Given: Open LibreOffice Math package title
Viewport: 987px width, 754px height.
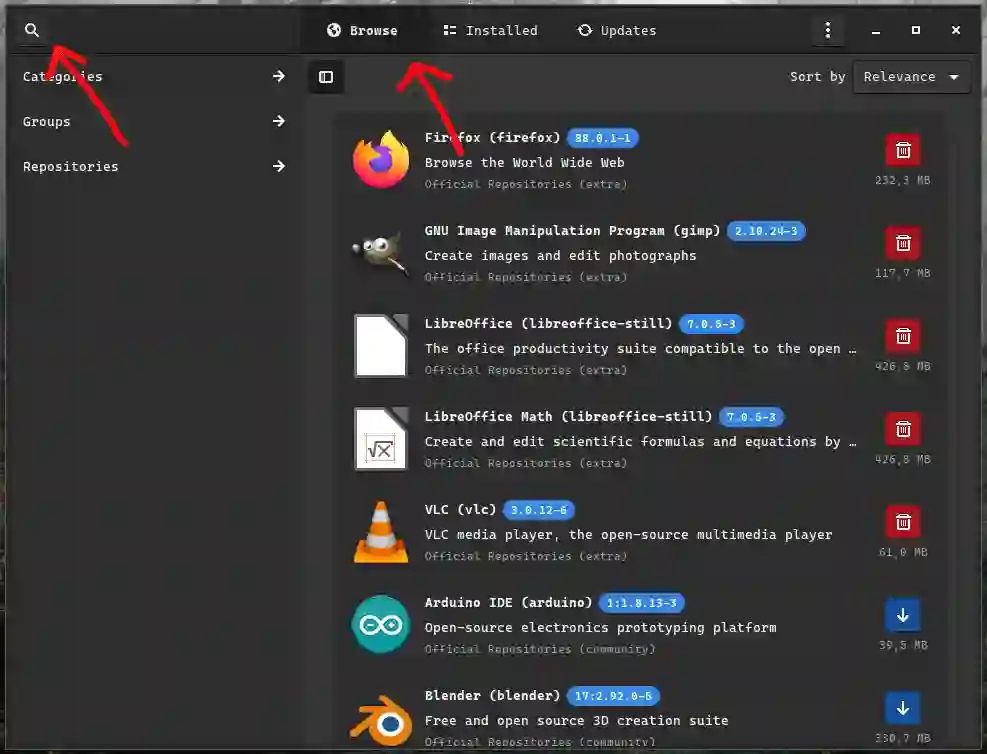Looking at the screenshot, I should pyautogui.click(x=568, y=417).
